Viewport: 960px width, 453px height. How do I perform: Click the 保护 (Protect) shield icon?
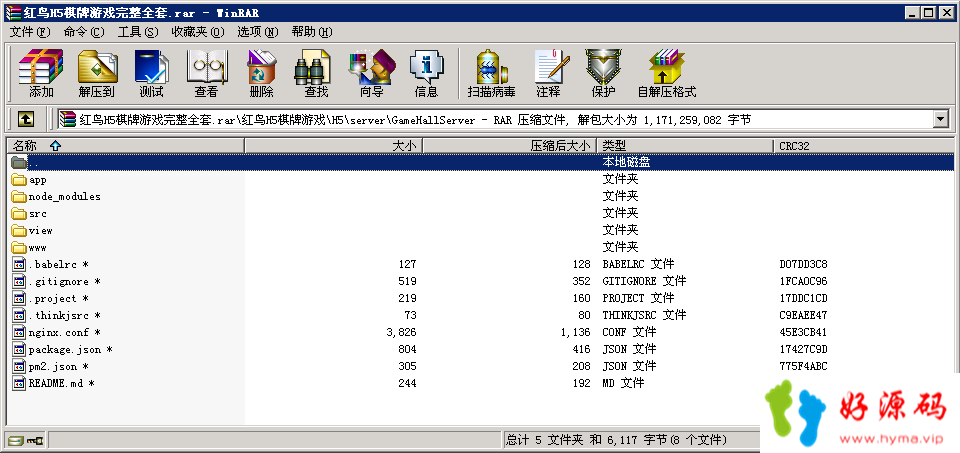coord(603,67)
